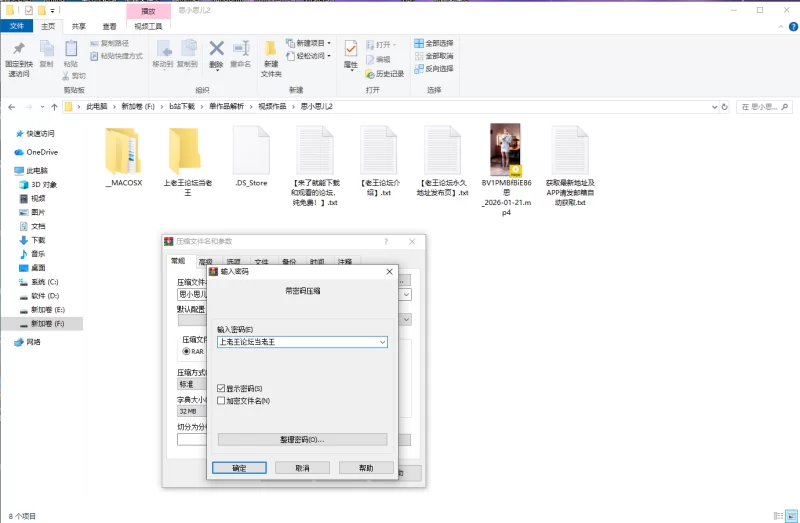
Task: Select Network in navigation pane
Action: pyautogui.click(x=33, y=342)
